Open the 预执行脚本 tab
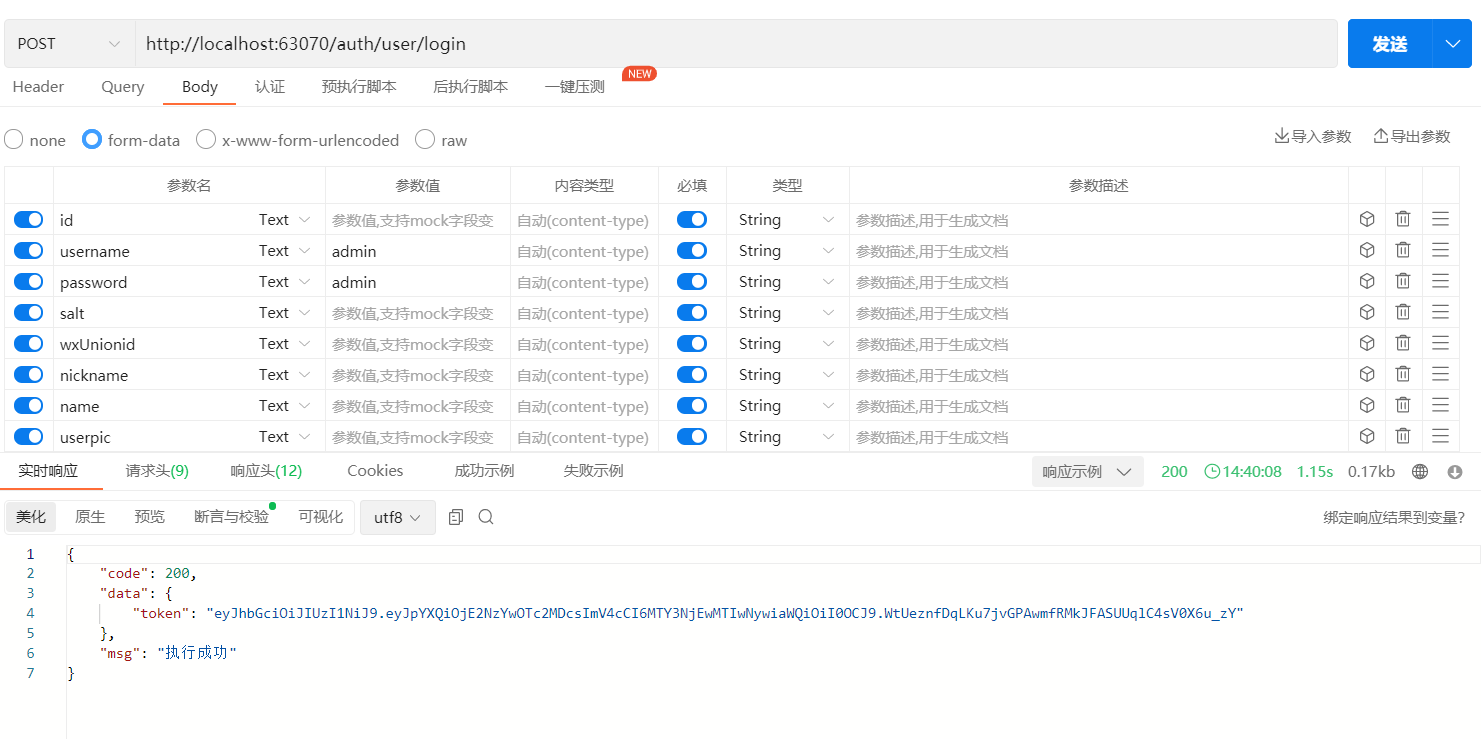 pyautogui.click(x=359, y=87)
